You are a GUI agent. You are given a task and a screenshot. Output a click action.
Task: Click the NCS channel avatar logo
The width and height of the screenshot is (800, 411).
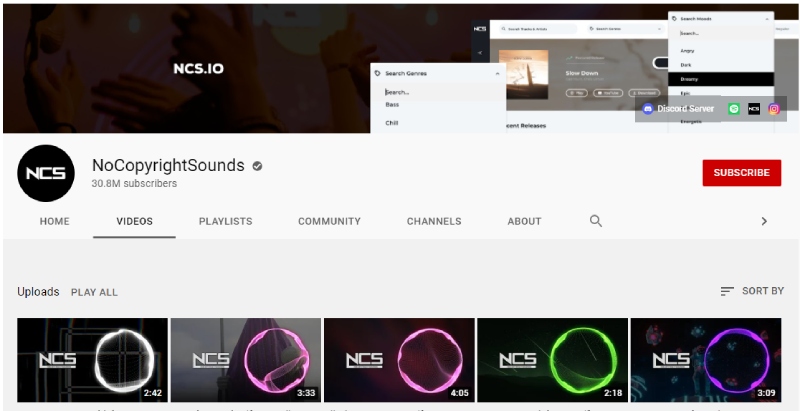tap(46, 173)
